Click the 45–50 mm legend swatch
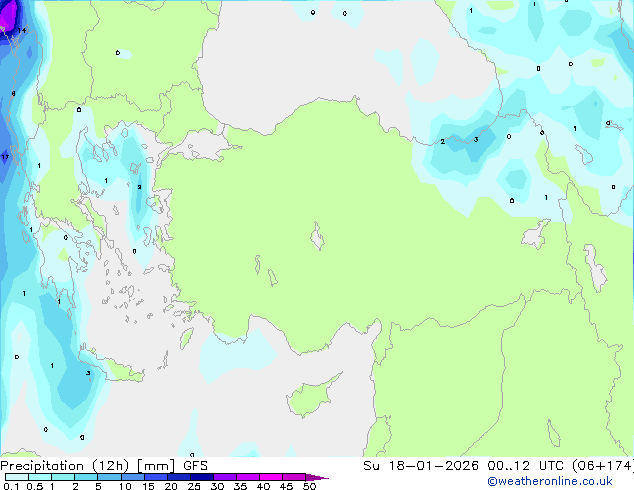Image resolution: width=634 pixels, height=490 pixels. [294, 477]
